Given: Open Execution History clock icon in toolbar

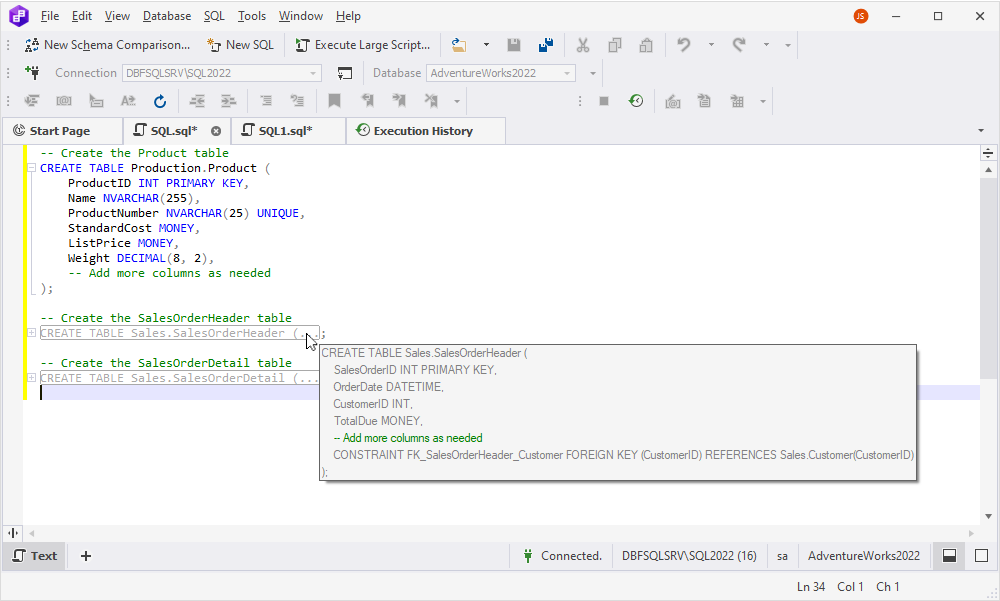Looking at the screenshot, I should point(636,101).
